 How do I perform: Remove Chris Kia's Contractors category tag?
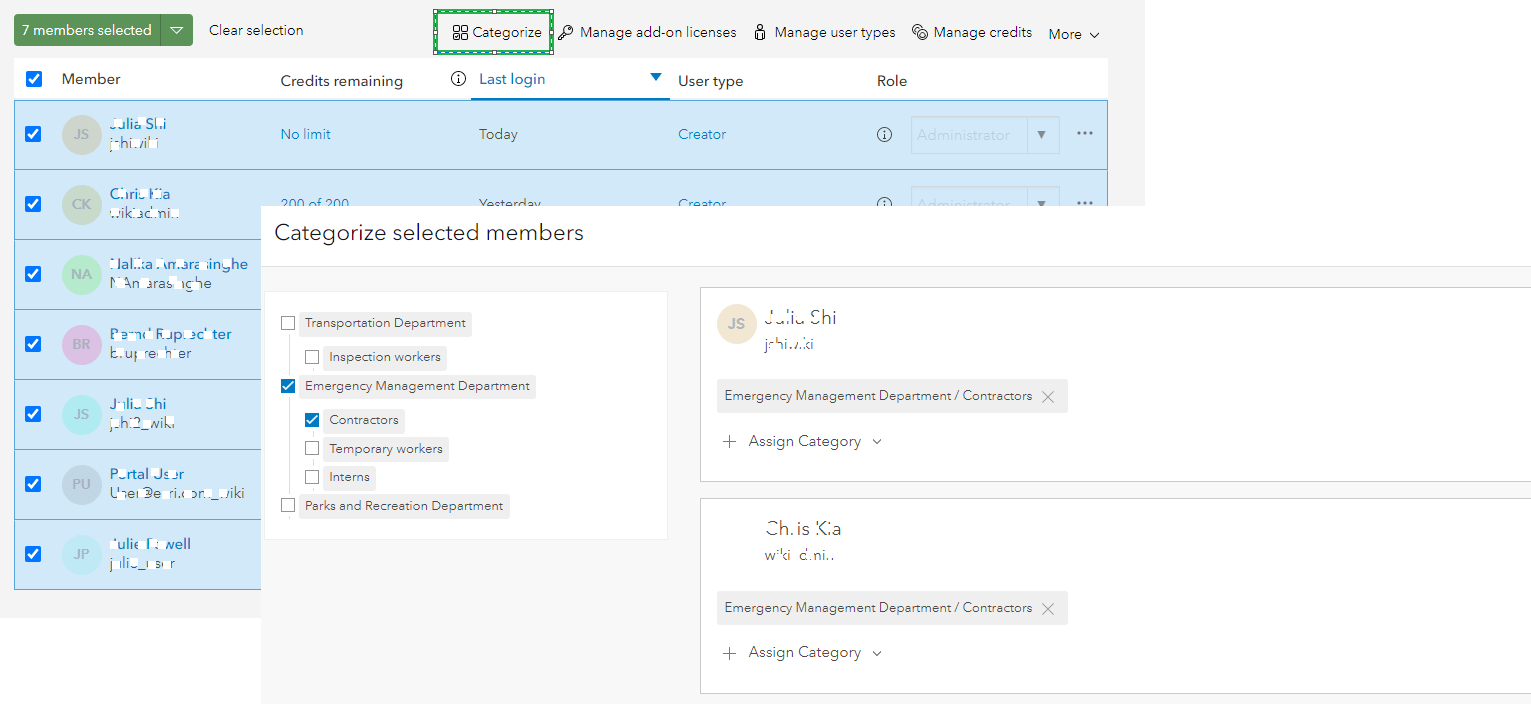click(1048, 609)
